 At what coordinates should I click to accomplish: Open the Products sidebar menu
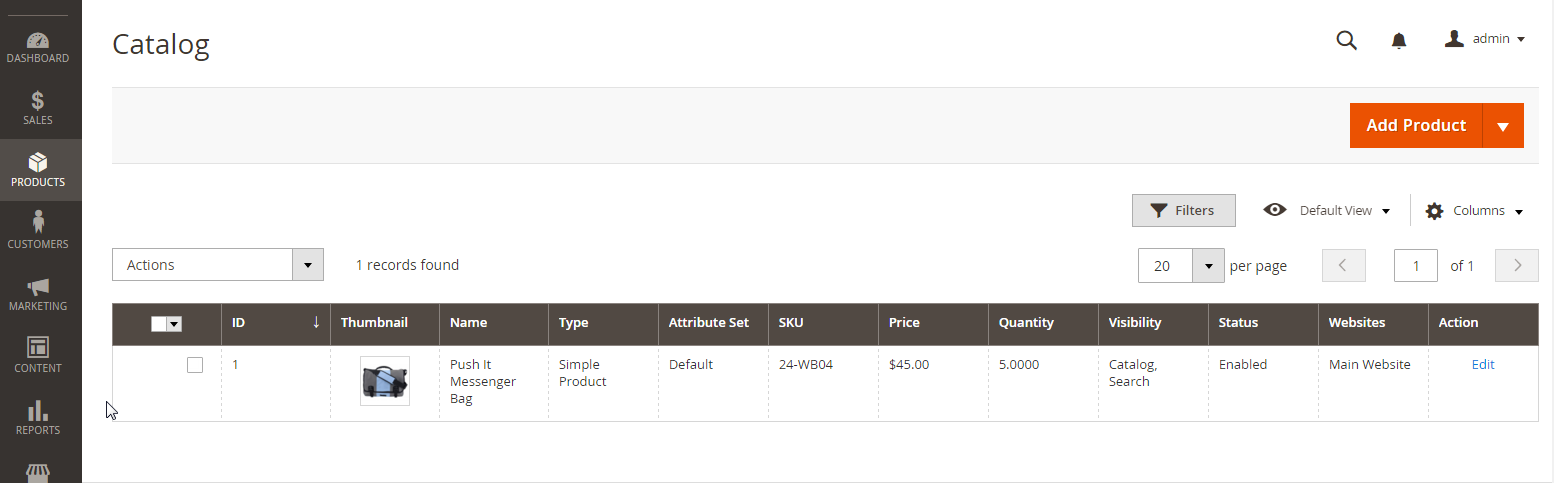tap(40, 170)
